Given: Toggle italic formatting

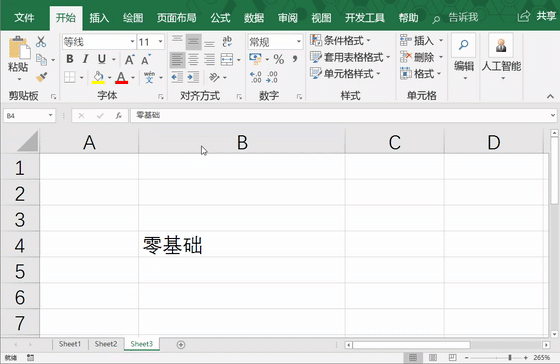Looking at the screenshot, I should coord(85,59).
